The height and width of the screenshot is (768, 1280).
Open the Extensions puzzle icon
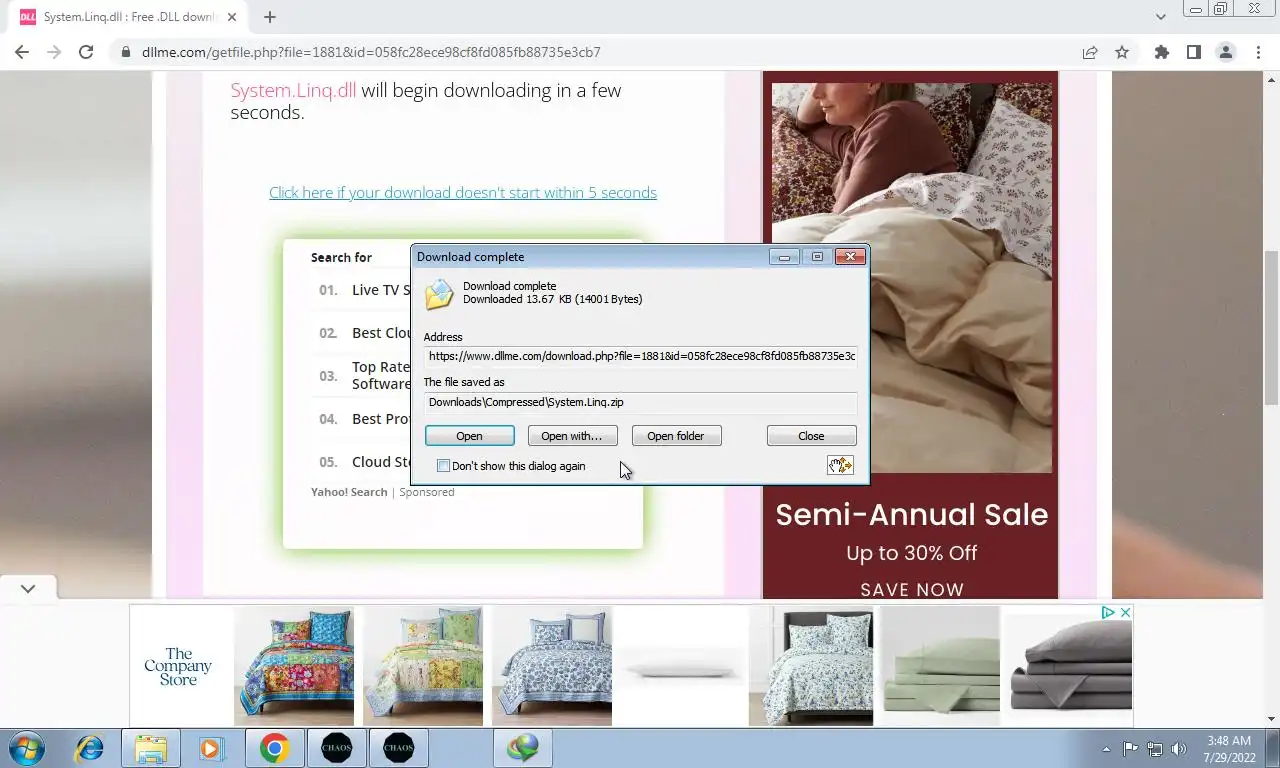pos(1161,52)
